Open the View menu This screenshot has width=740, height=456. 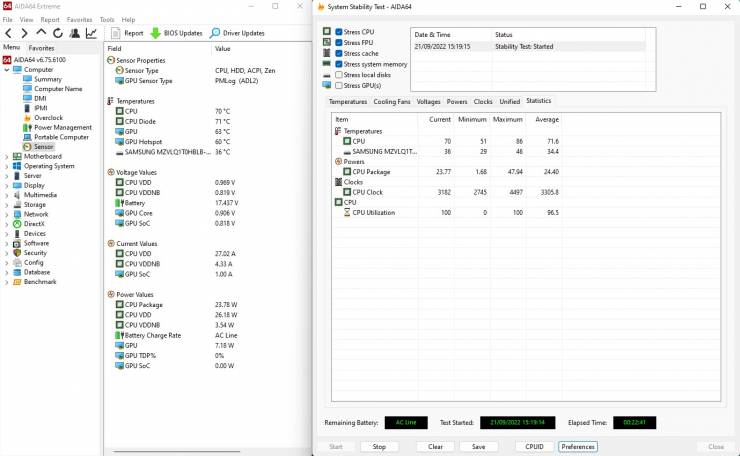pos(26,19)
